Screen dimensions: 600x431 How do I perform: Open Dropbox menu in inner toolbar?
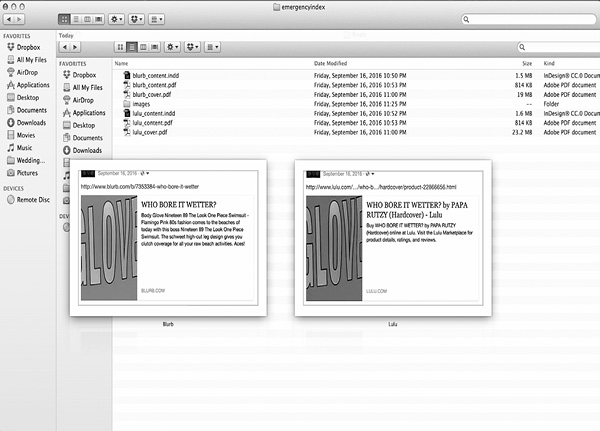tap(192, 47)
